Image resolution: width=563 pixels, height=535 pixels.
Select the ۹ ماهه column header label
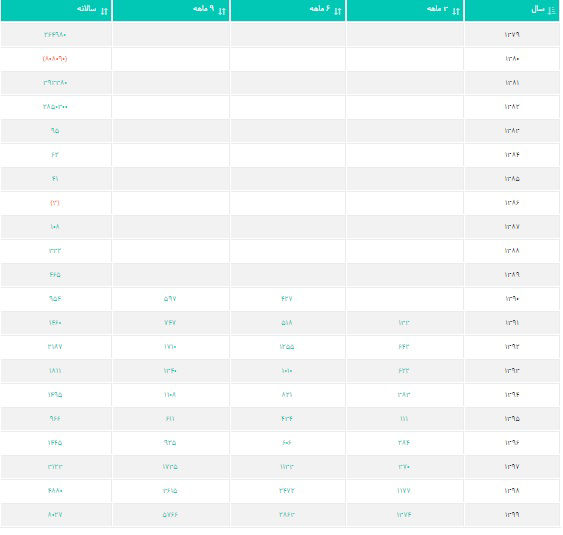tap(204, 9)
